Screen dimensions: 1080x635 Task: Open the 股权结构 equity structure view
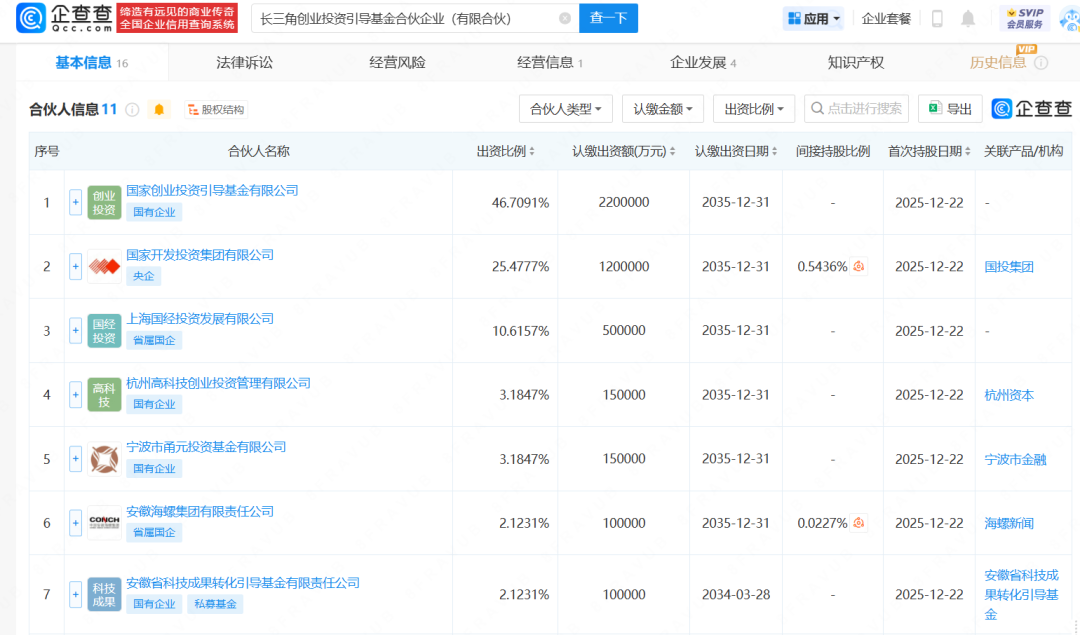coord(215,110)
